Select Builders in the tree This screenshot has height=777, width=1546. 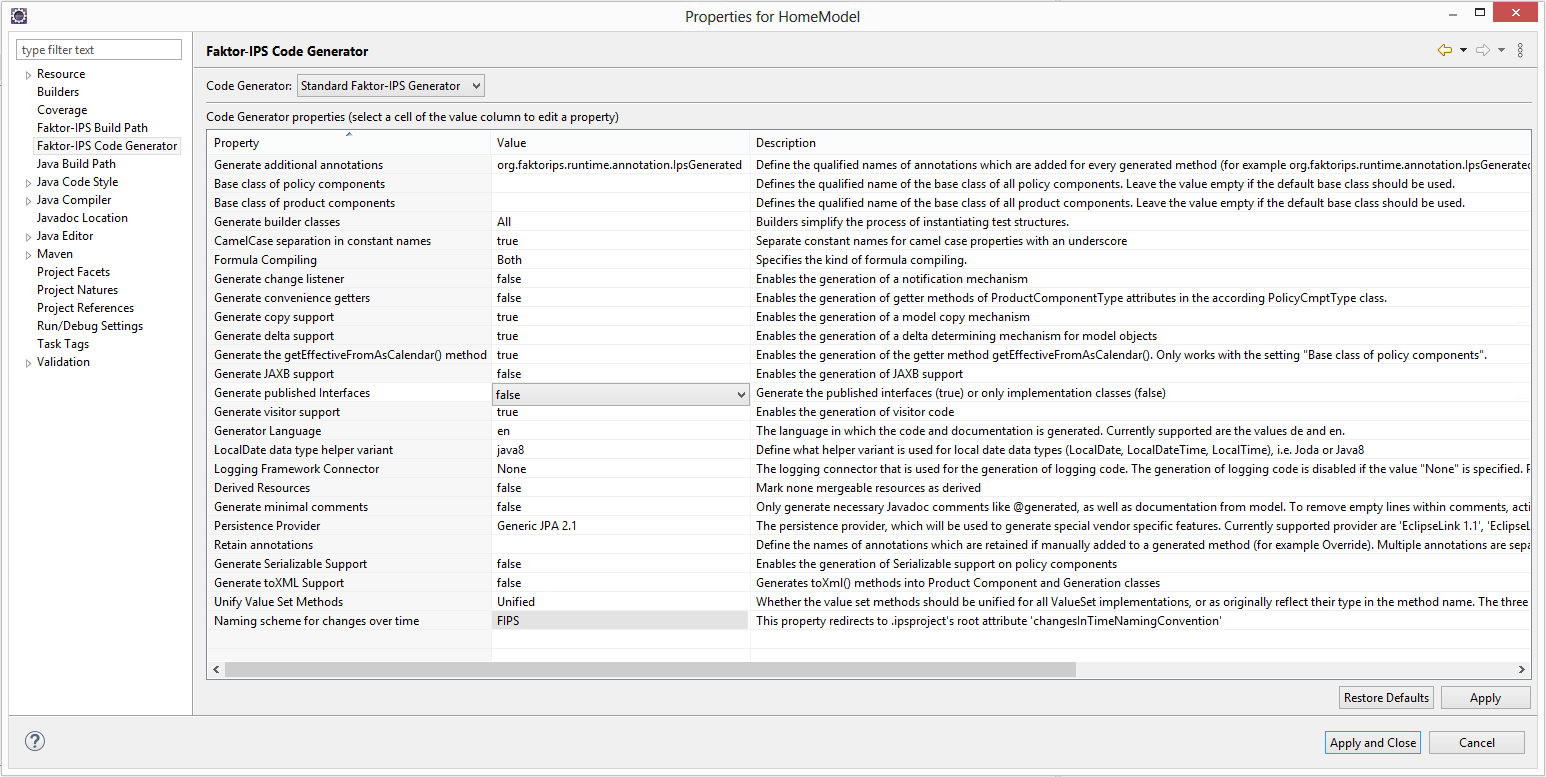58,92
